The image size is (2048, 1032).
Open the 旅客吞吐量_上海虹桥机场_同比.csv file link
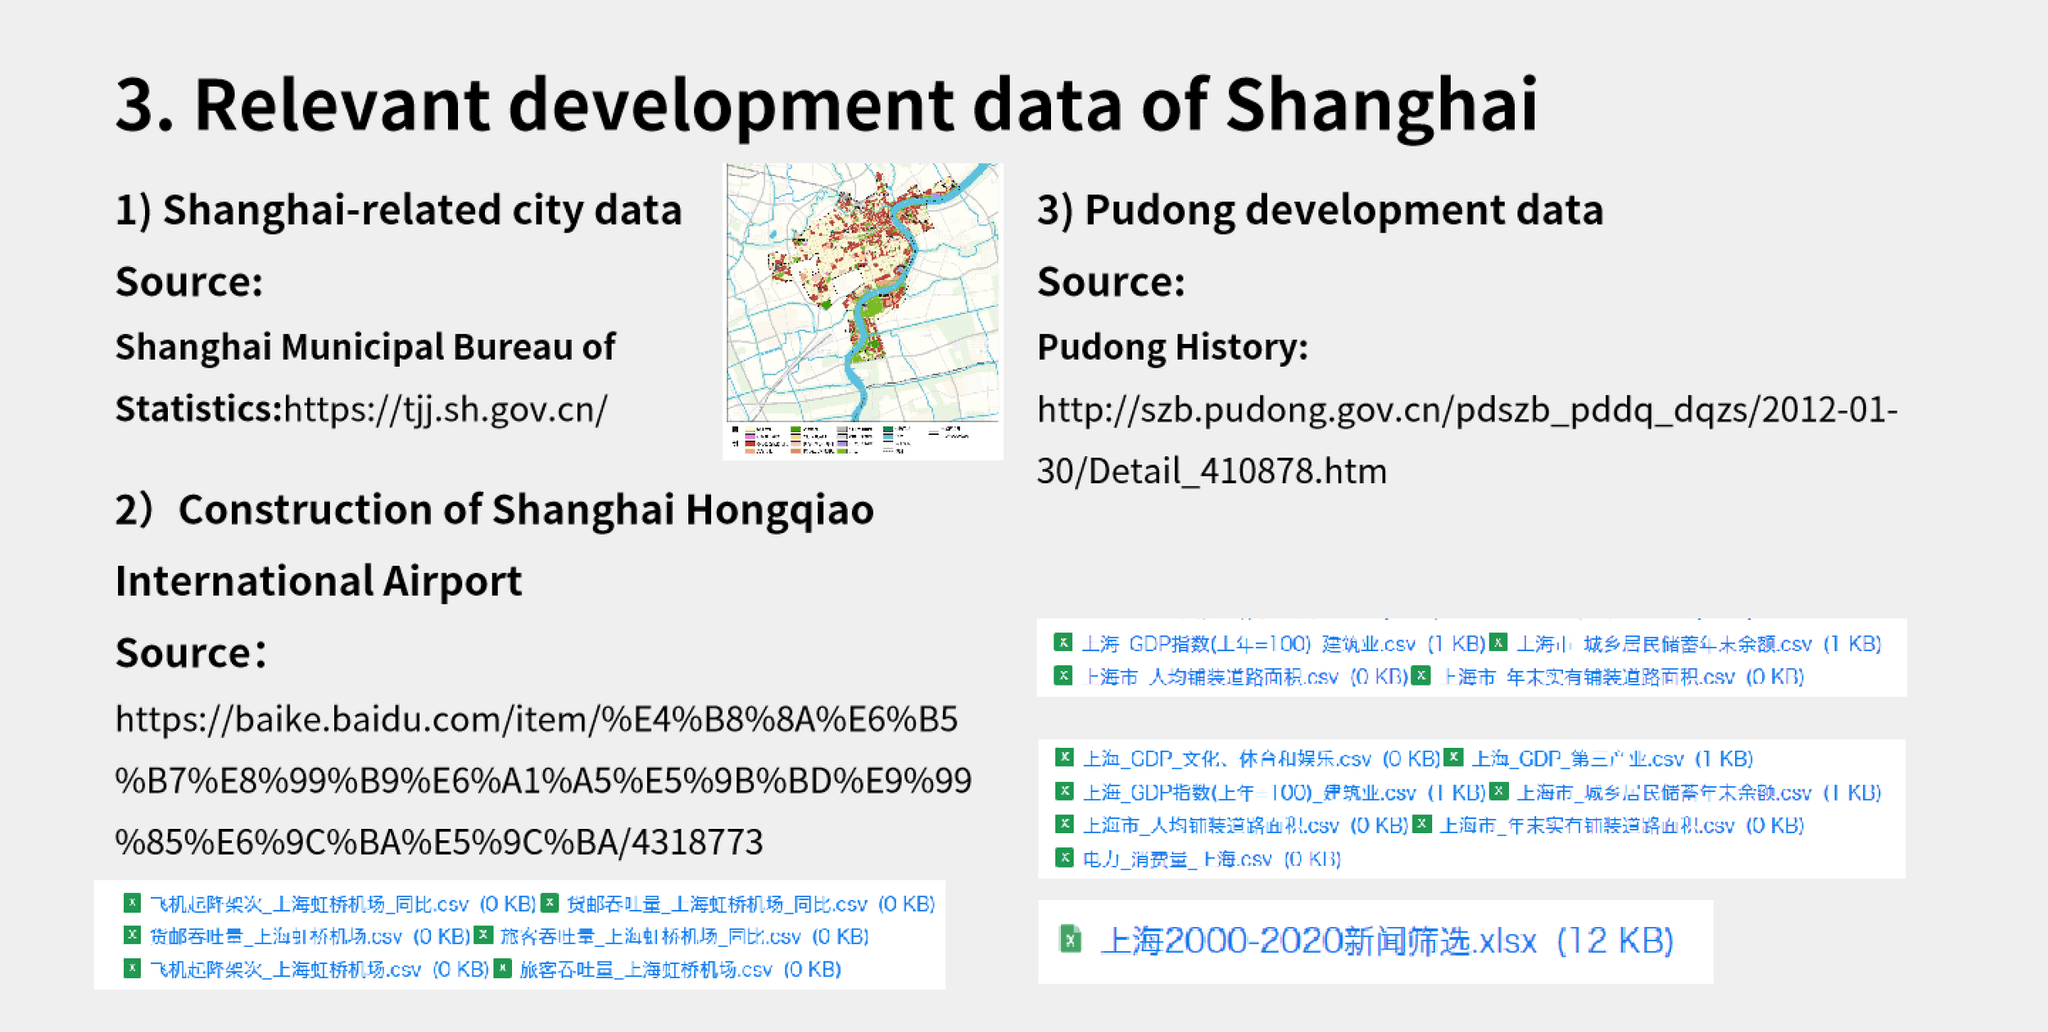684,937
